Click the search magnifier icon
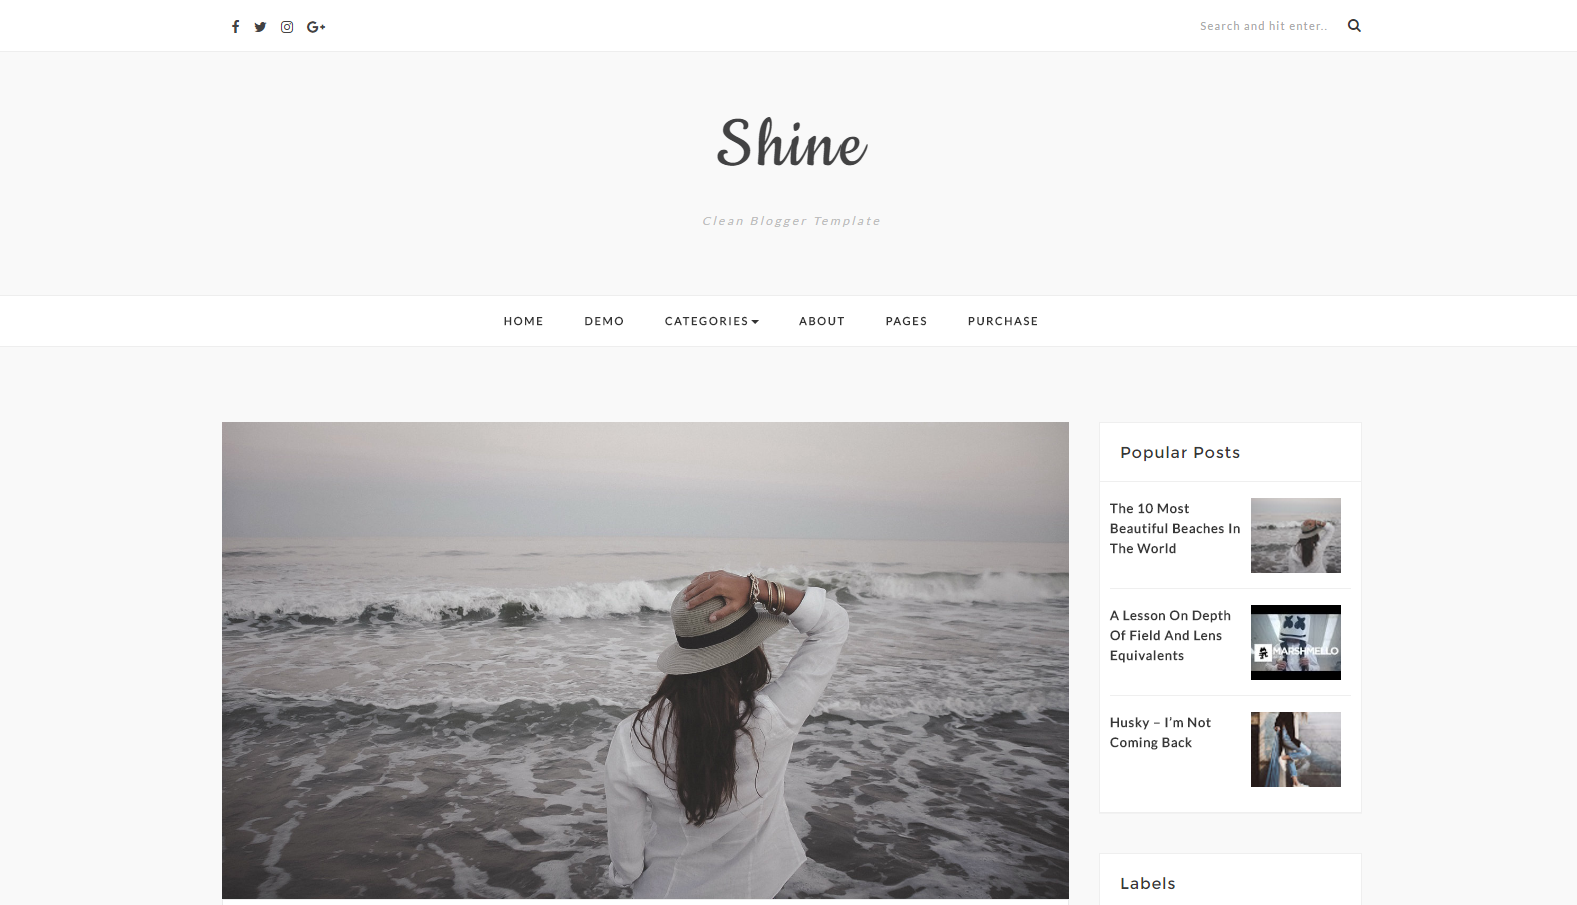 (x=1354, y=26)
